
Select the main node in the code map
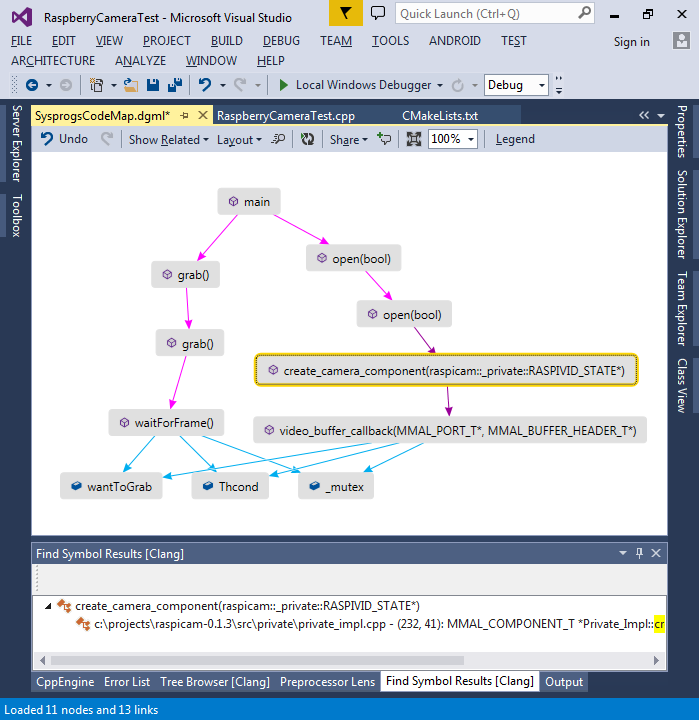(x=249, y=202)
